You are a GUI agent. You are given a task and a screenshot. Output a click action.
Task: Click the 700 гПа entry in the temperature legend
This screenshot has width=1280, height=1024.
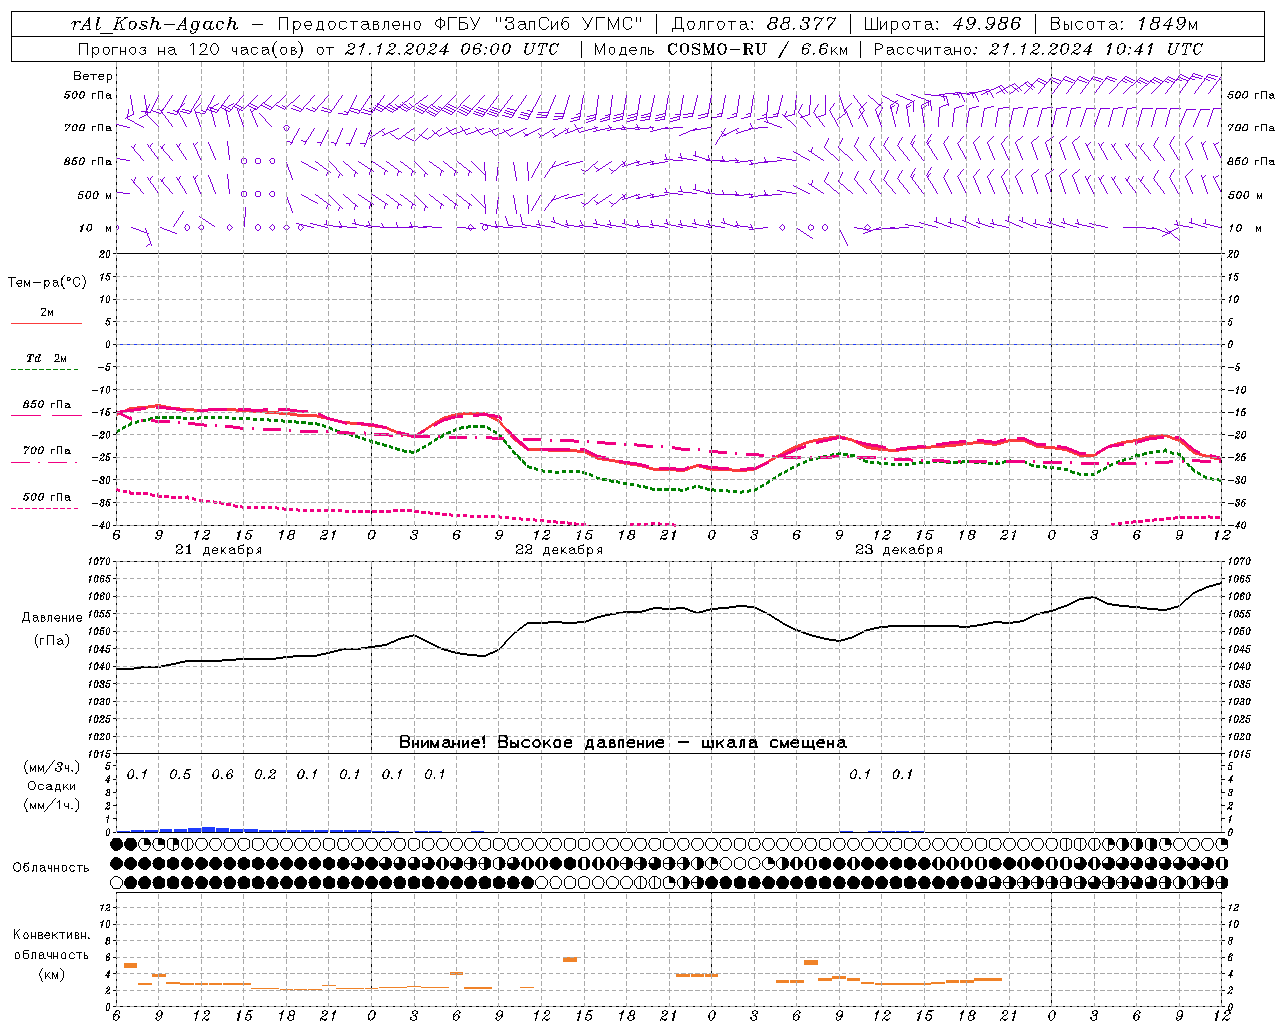[47, 451]
